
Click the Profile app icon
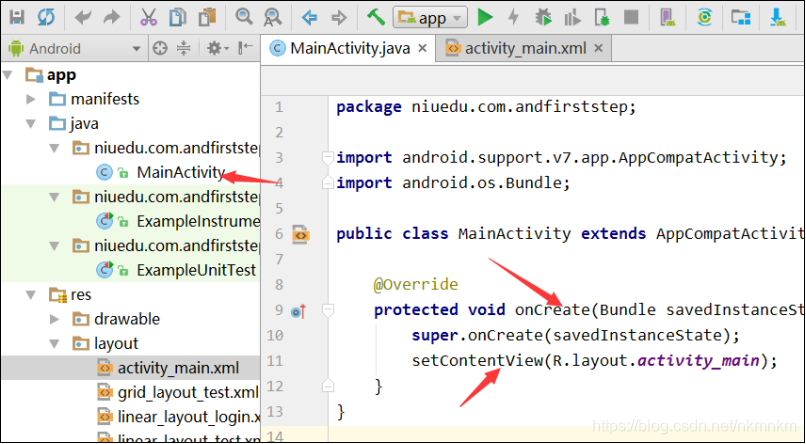pos(572,18)
